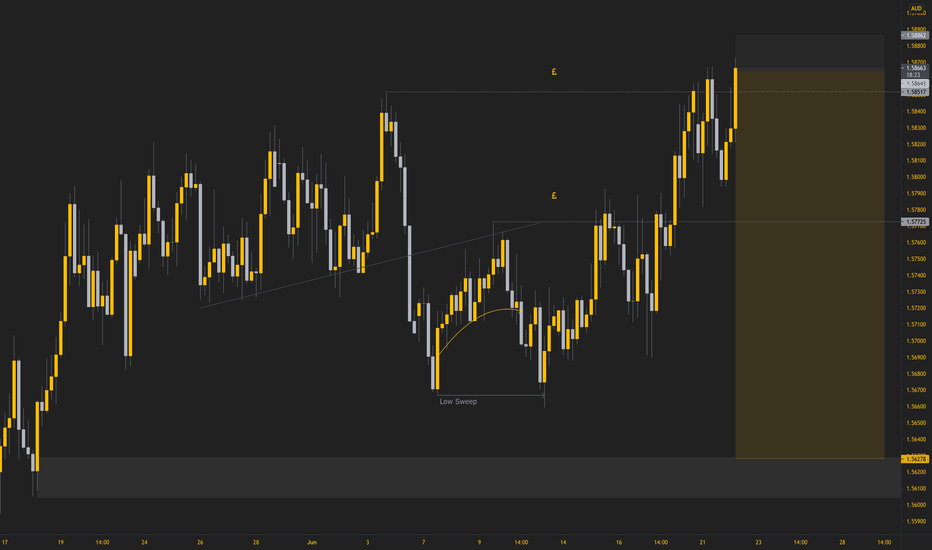
Task: Click the '24' date label on time axis
Action: tap(144, 542)
